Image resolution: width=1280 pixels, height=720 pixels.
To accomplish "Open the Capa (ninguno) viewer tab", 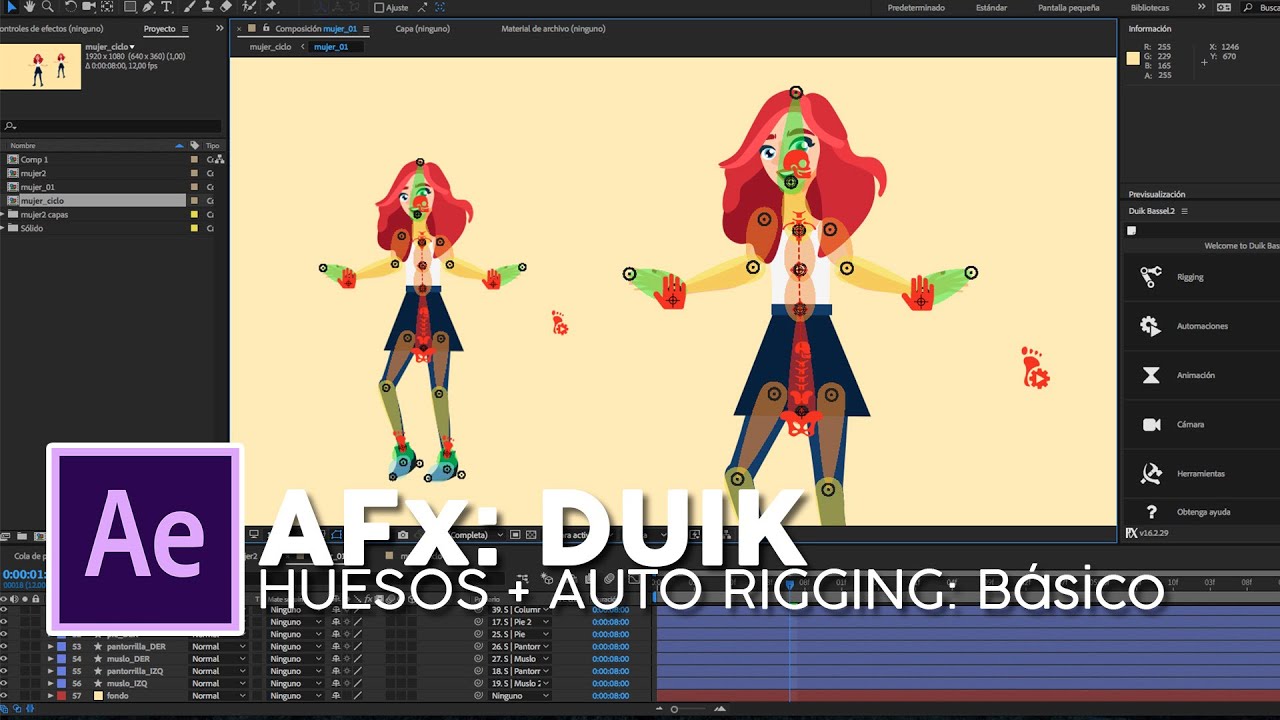I will (x=422, y=29).
